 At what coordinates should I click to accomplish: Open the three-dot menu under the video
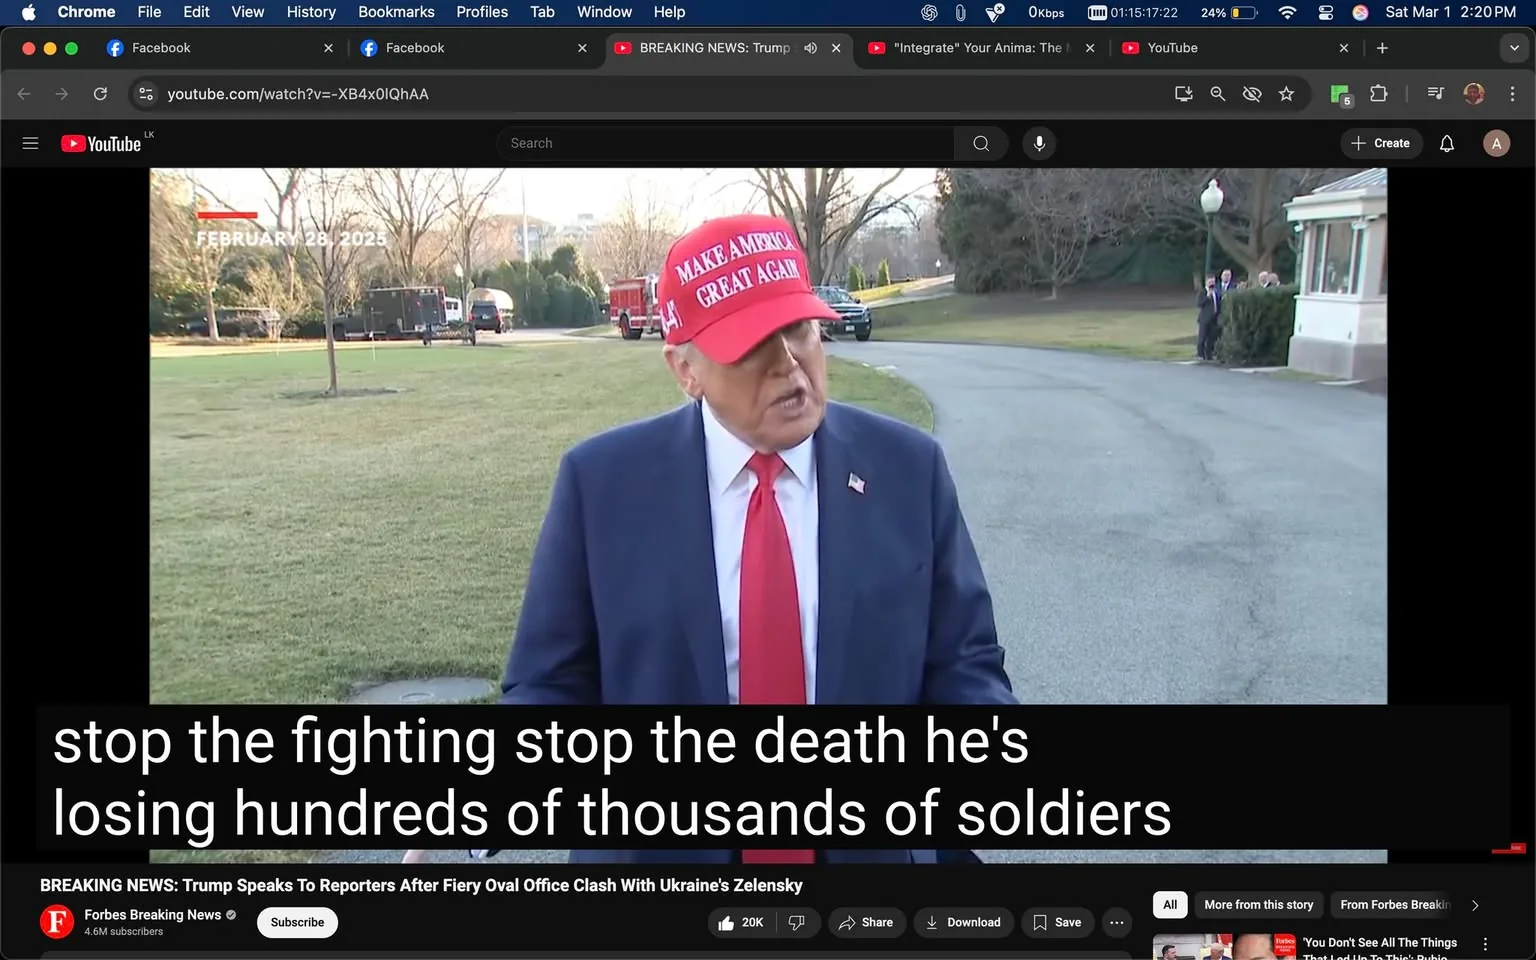1116,922
